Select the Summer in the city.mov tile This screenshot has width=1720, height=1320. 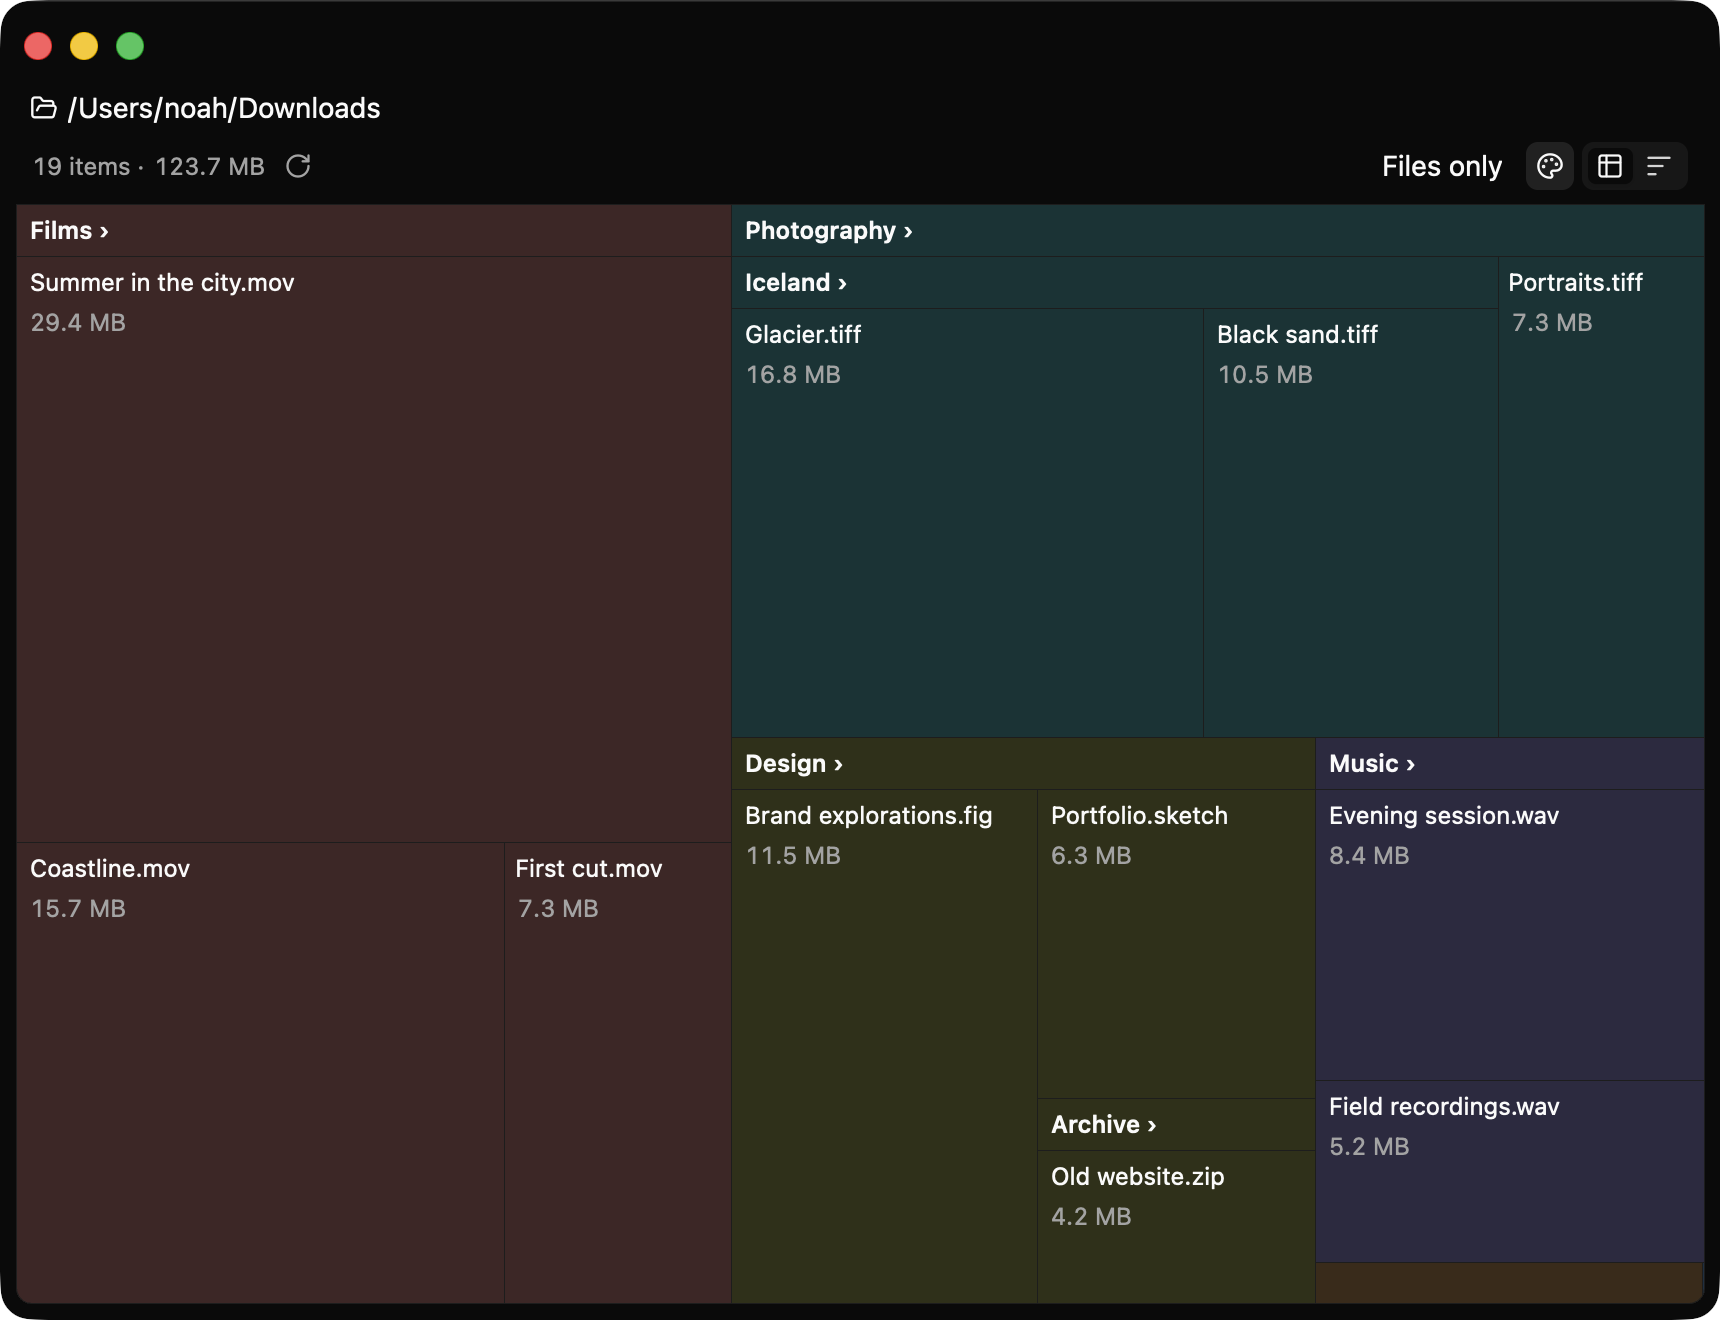[374, 549]
